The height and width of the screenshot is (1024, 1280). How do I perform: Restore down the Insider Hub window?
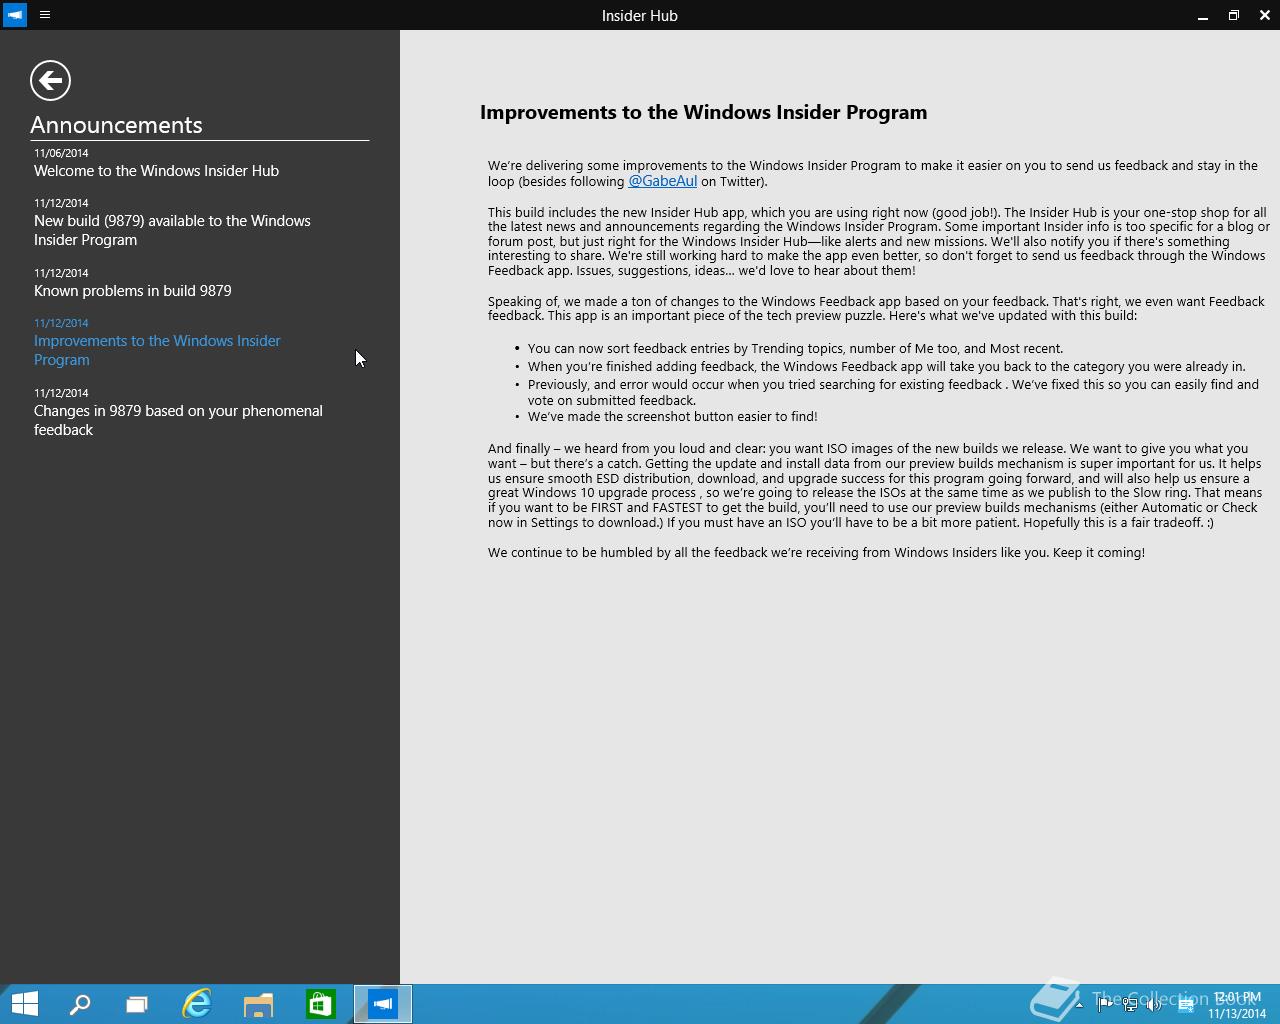click(x=1234, y=15)
